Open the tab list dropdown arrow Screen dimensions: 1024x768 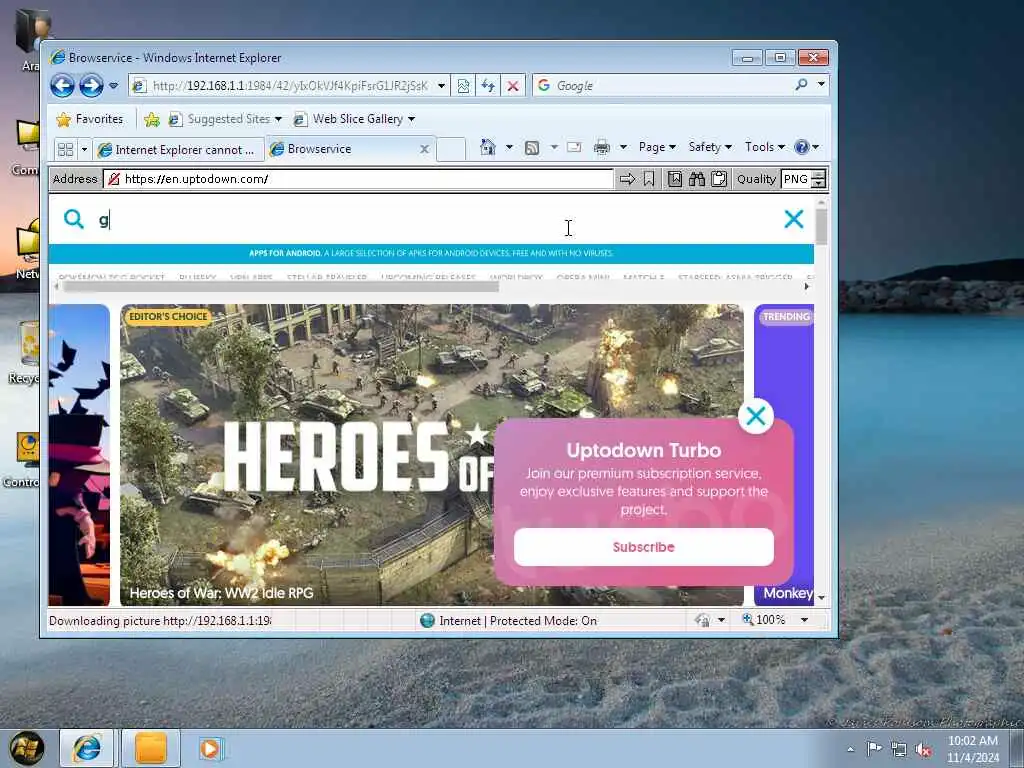tap(84, 150)
